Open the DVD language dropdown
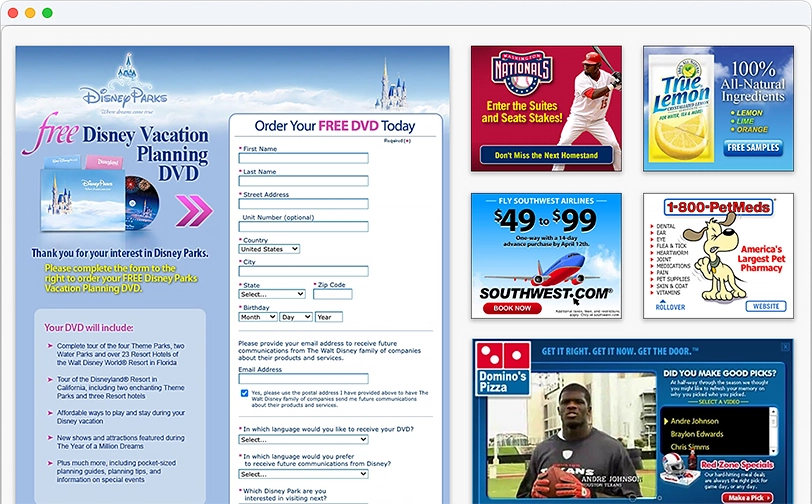 303,439
